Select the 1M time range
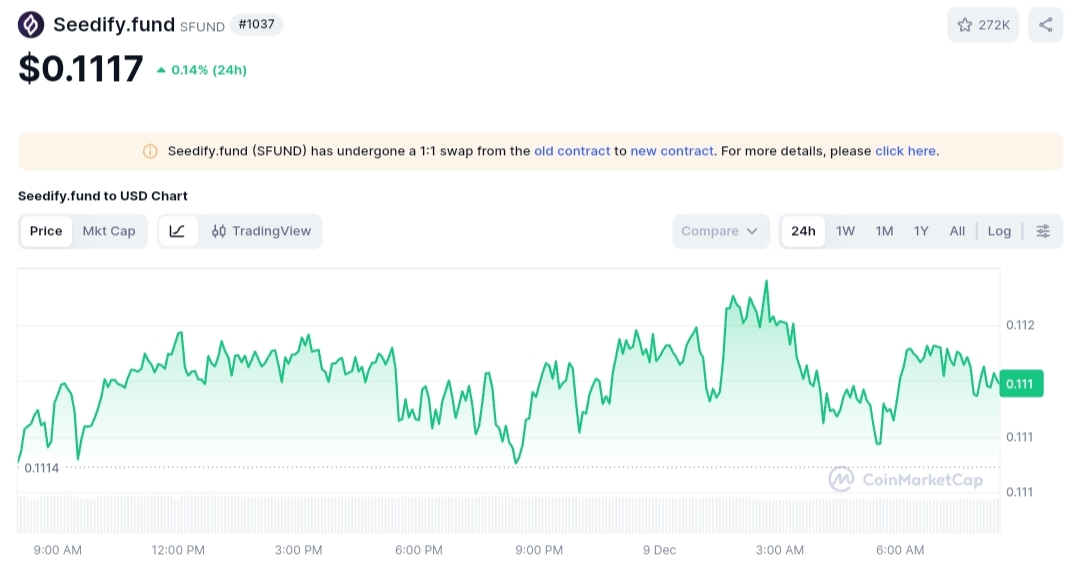This screenshot has height=572, width=1080. (884, 231)
